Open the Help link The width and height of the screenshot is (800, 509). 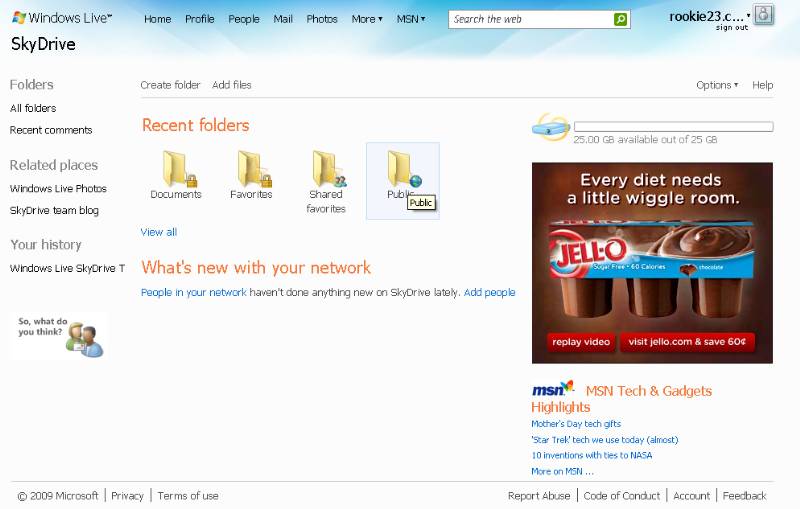pos(763,85)
